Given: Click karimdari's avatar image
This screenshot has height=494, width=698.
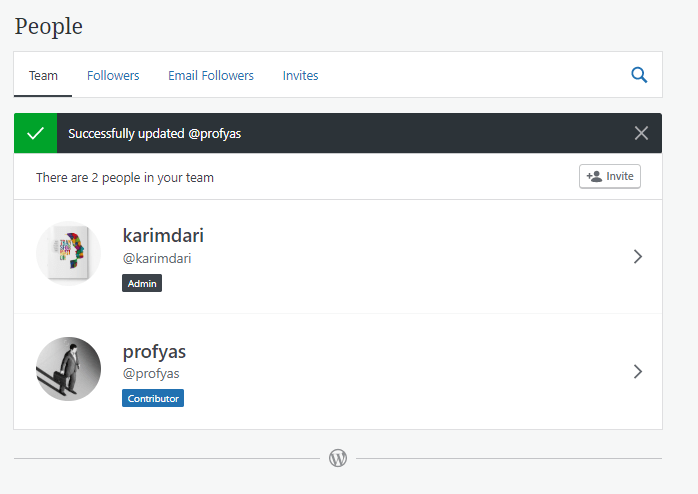Looking at the screenshot, I should click(68, 254).
